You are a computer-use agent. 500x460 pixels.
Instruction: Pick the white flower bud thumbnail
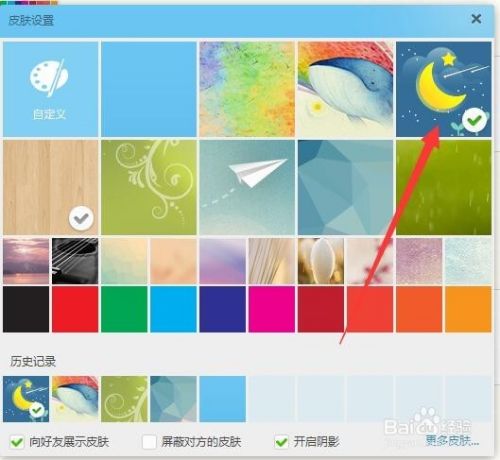(x=321, y=261)
